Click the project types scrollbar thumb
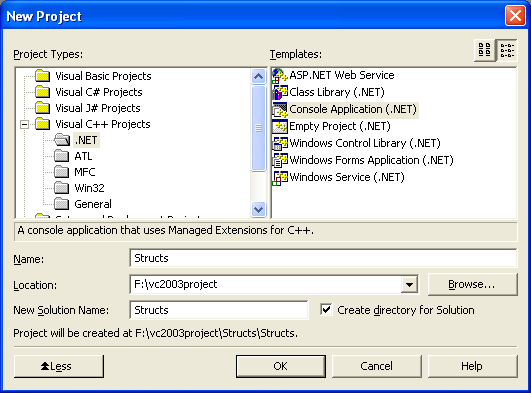Viewport: 531px width, 393px height. click(258, 128)
